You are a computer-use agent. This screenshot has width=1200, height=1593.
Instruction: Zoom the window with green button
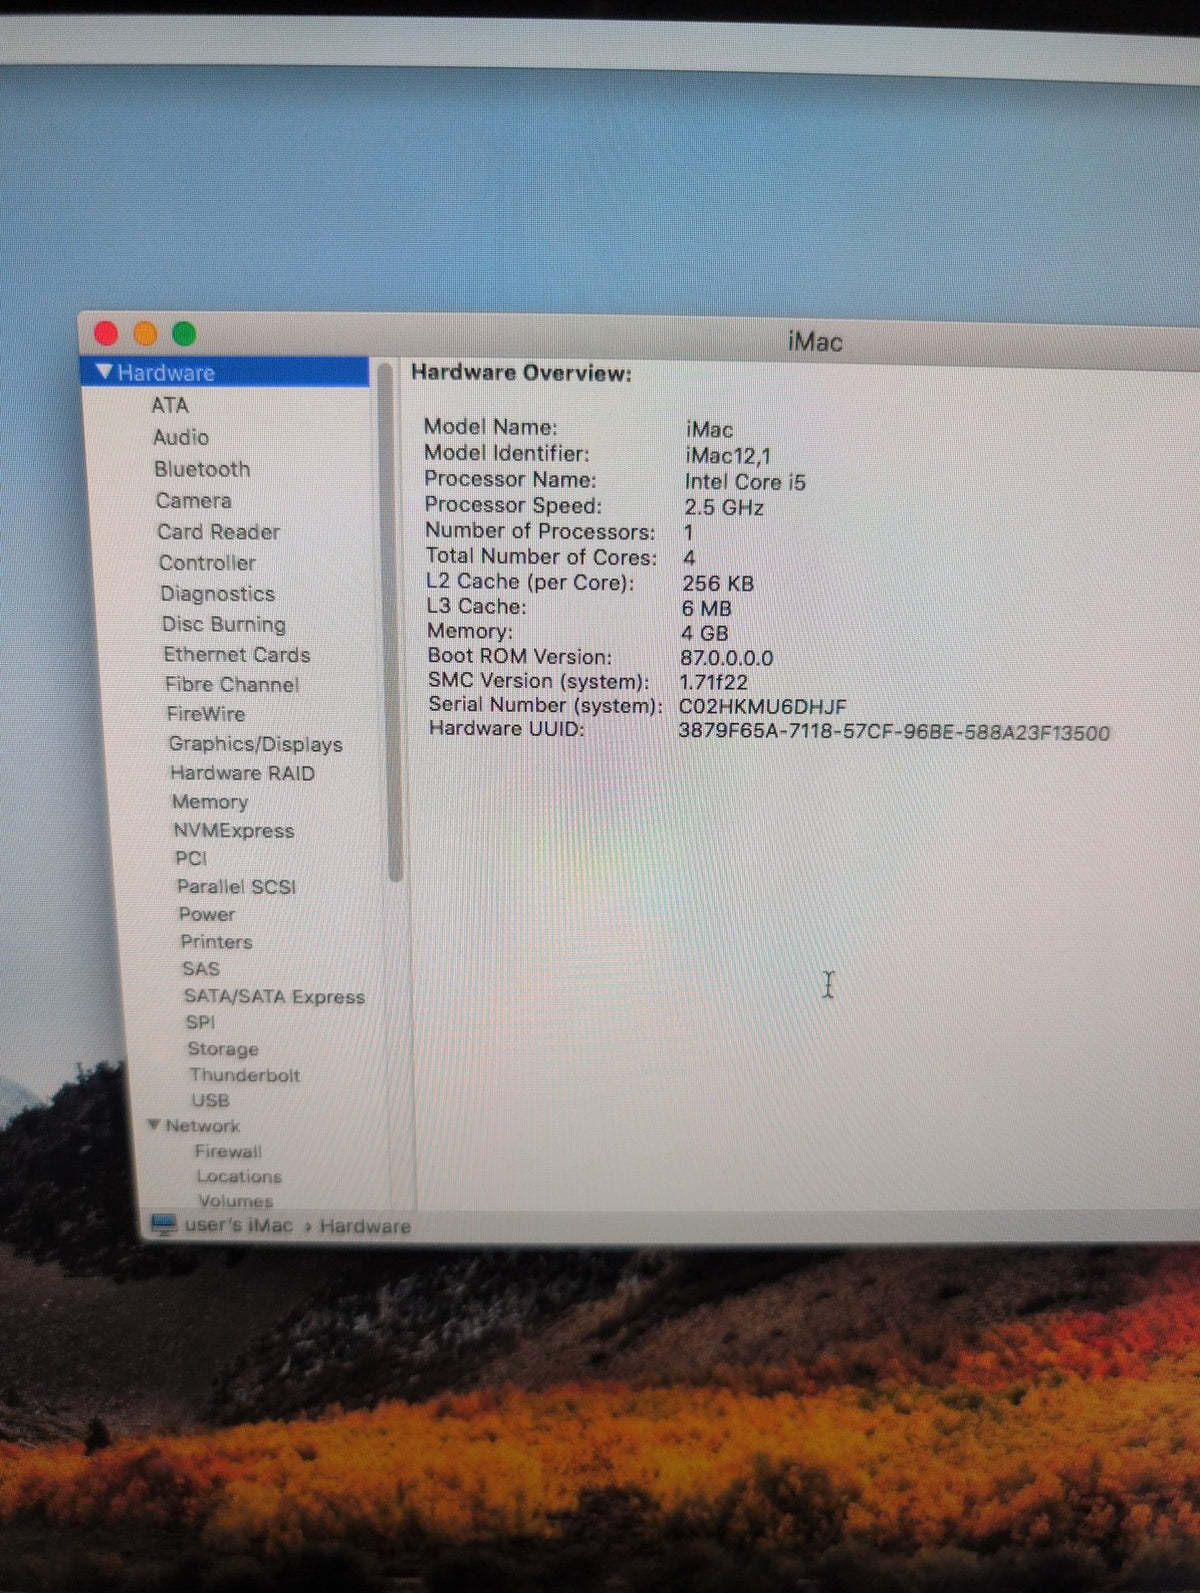tap(184, 334)
